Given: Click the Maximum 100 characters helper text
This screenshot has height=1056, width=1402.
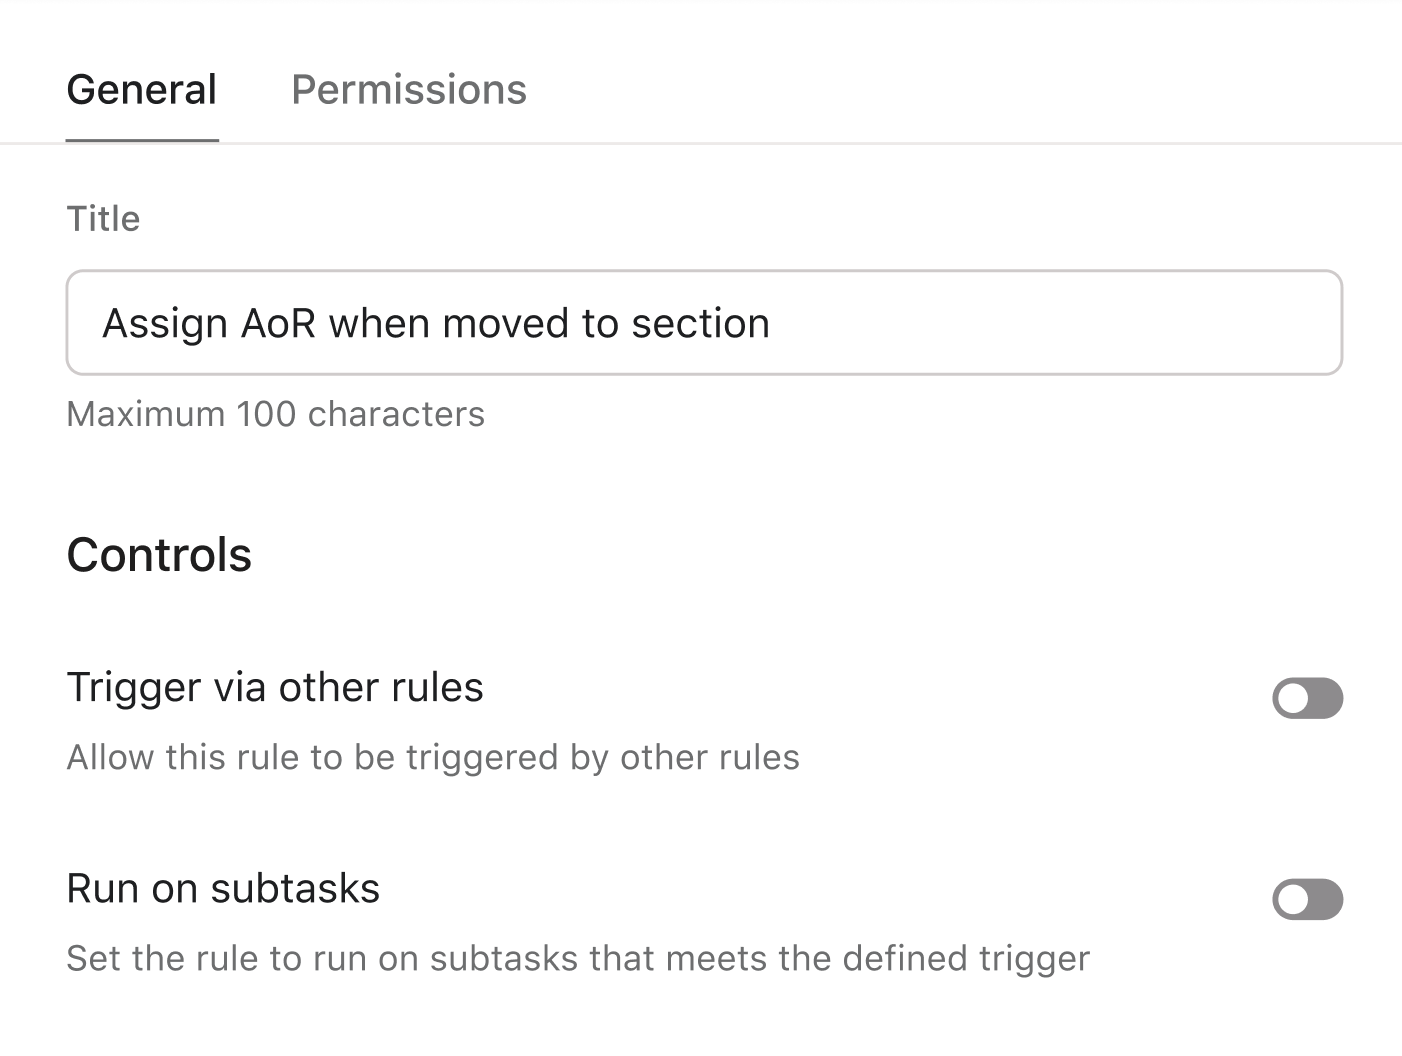Looking at the screenshot, I should (x=275, y=414).
